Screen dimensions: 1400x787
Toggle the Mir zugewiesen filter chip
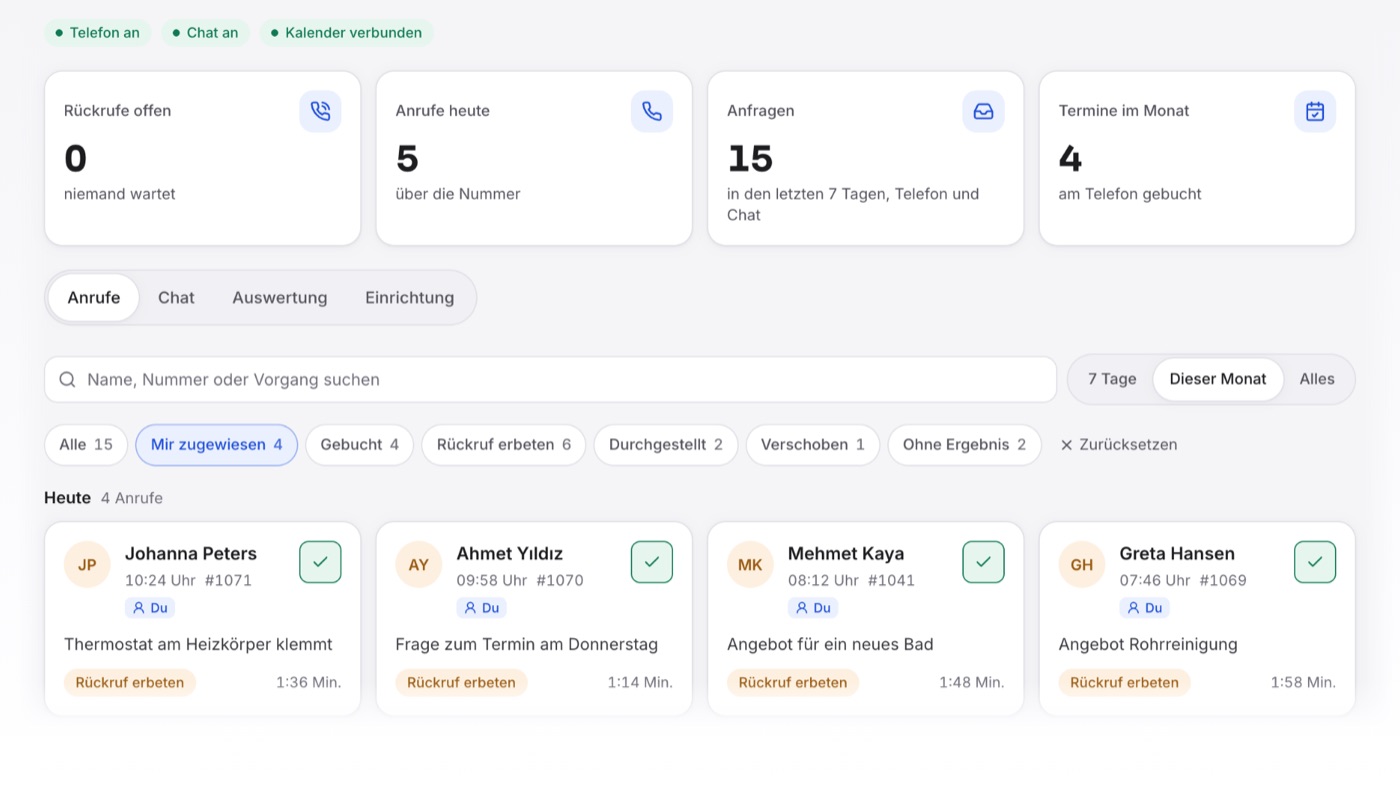217,445
